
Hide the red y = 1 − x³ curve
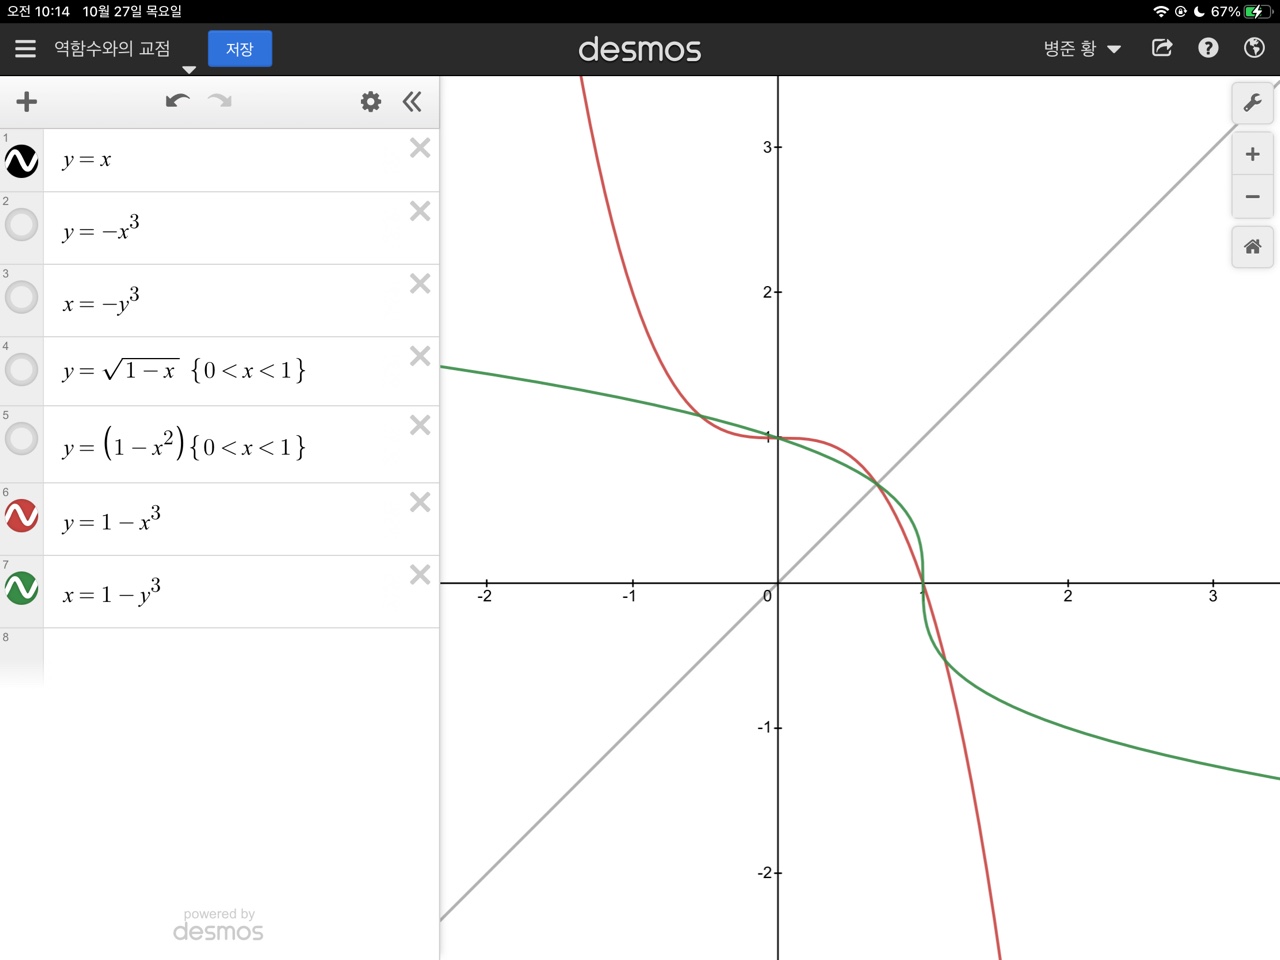point(22,516)
